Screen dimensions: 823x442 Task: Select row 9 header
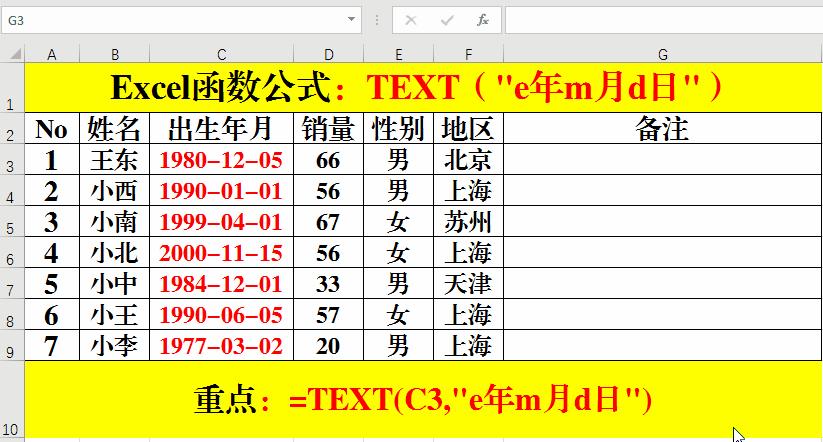coord(12,345)
